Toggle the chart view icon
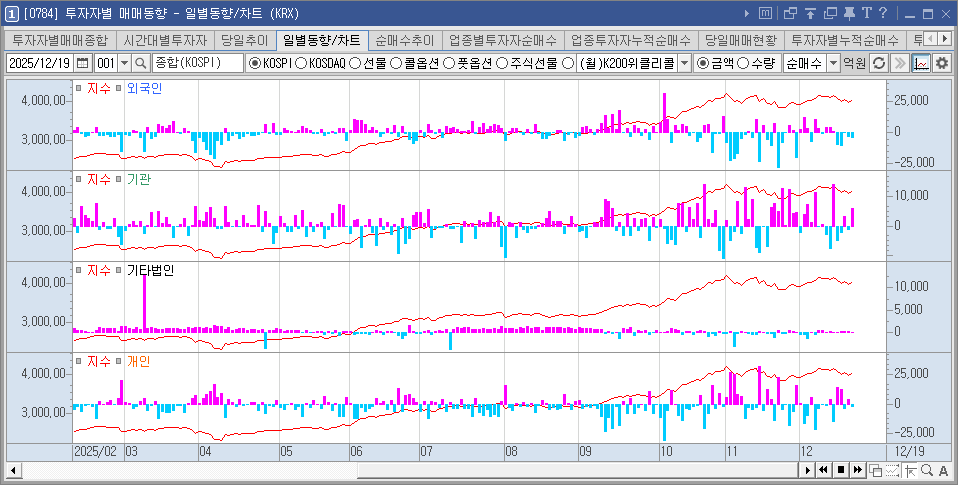958x485 pixels. pyautogui.click(x=921, y=63)
